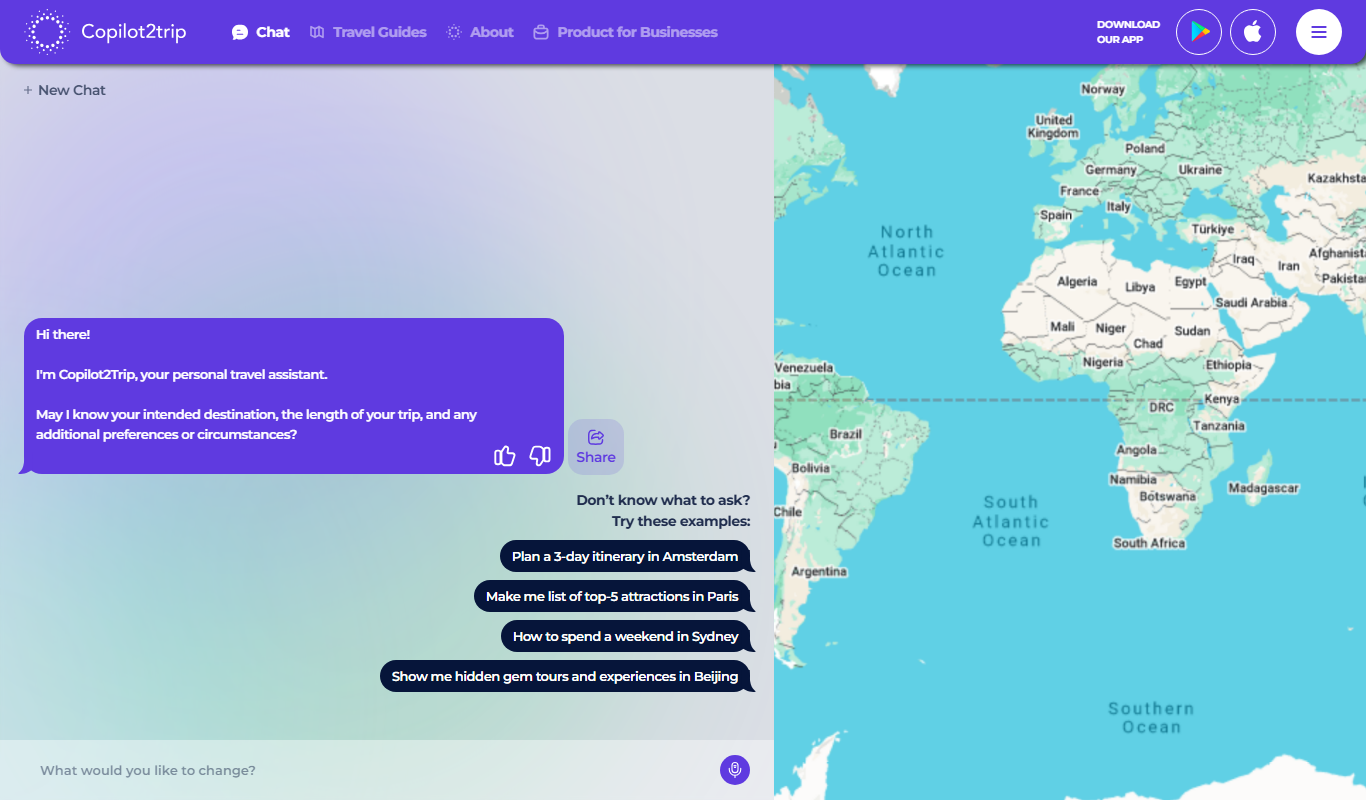Click Algeria on the map
Viewport: 1366px width, 800px height.
(1077, 282)
